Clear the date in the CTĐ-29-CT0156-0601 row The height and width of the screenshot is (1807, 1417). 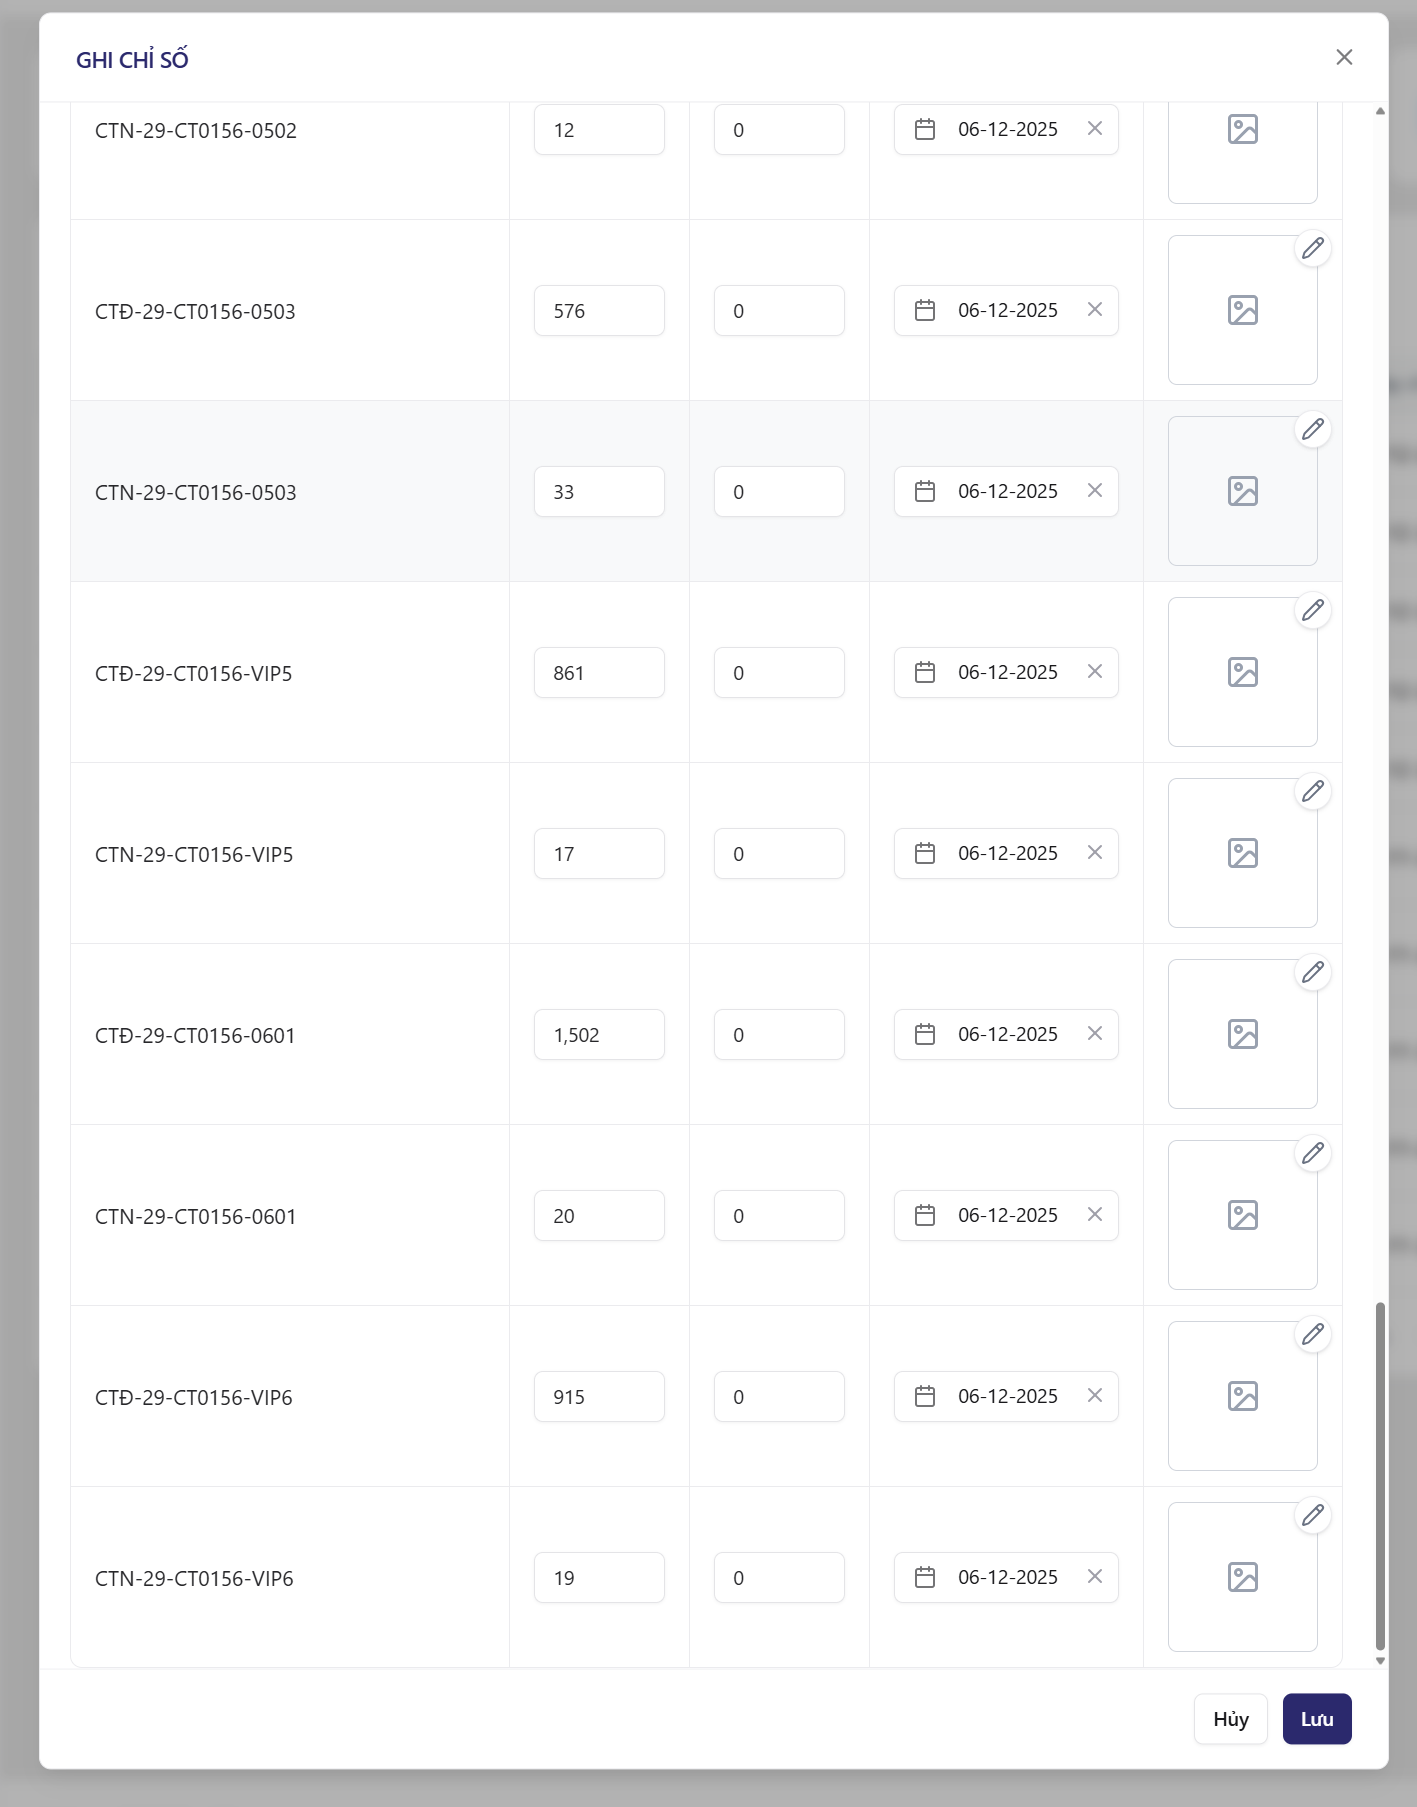coord(1095,1034)
